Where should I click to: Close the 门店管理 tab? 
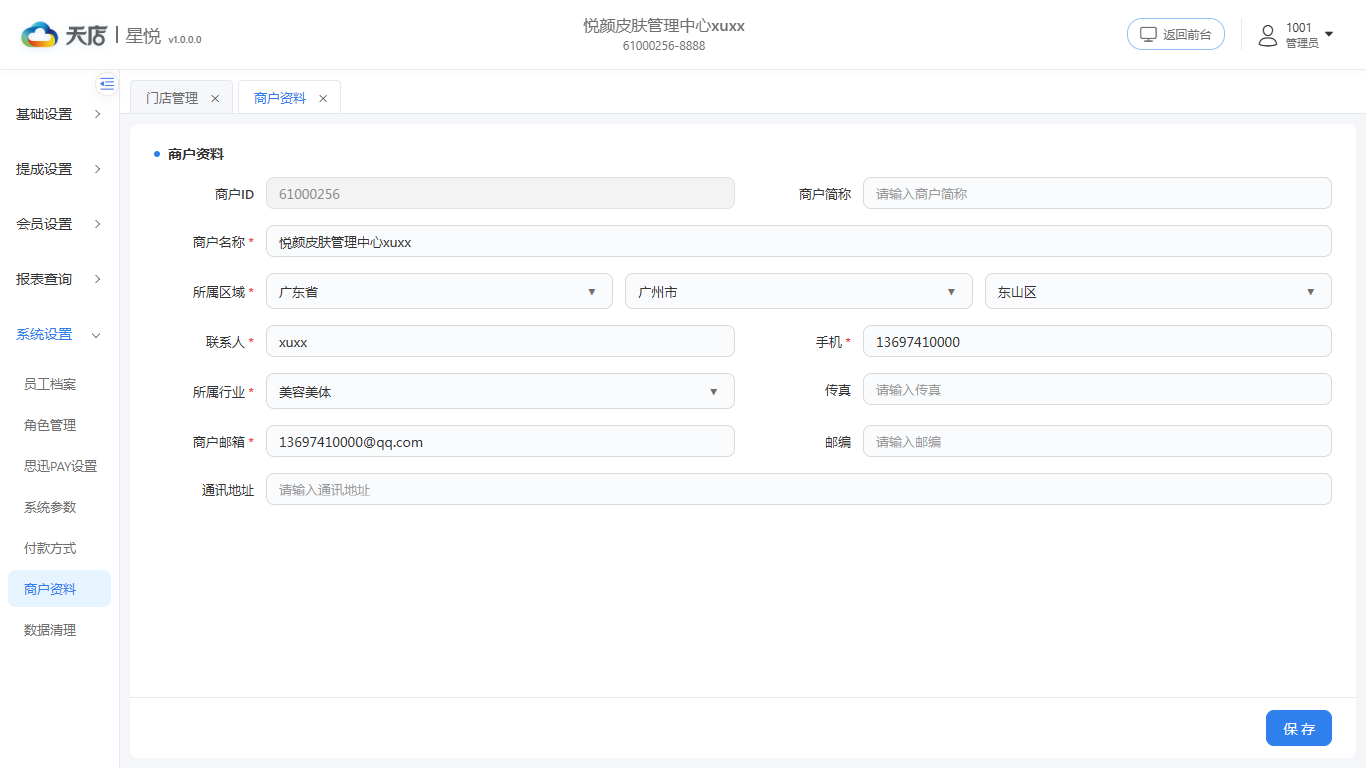pos(215,98)
